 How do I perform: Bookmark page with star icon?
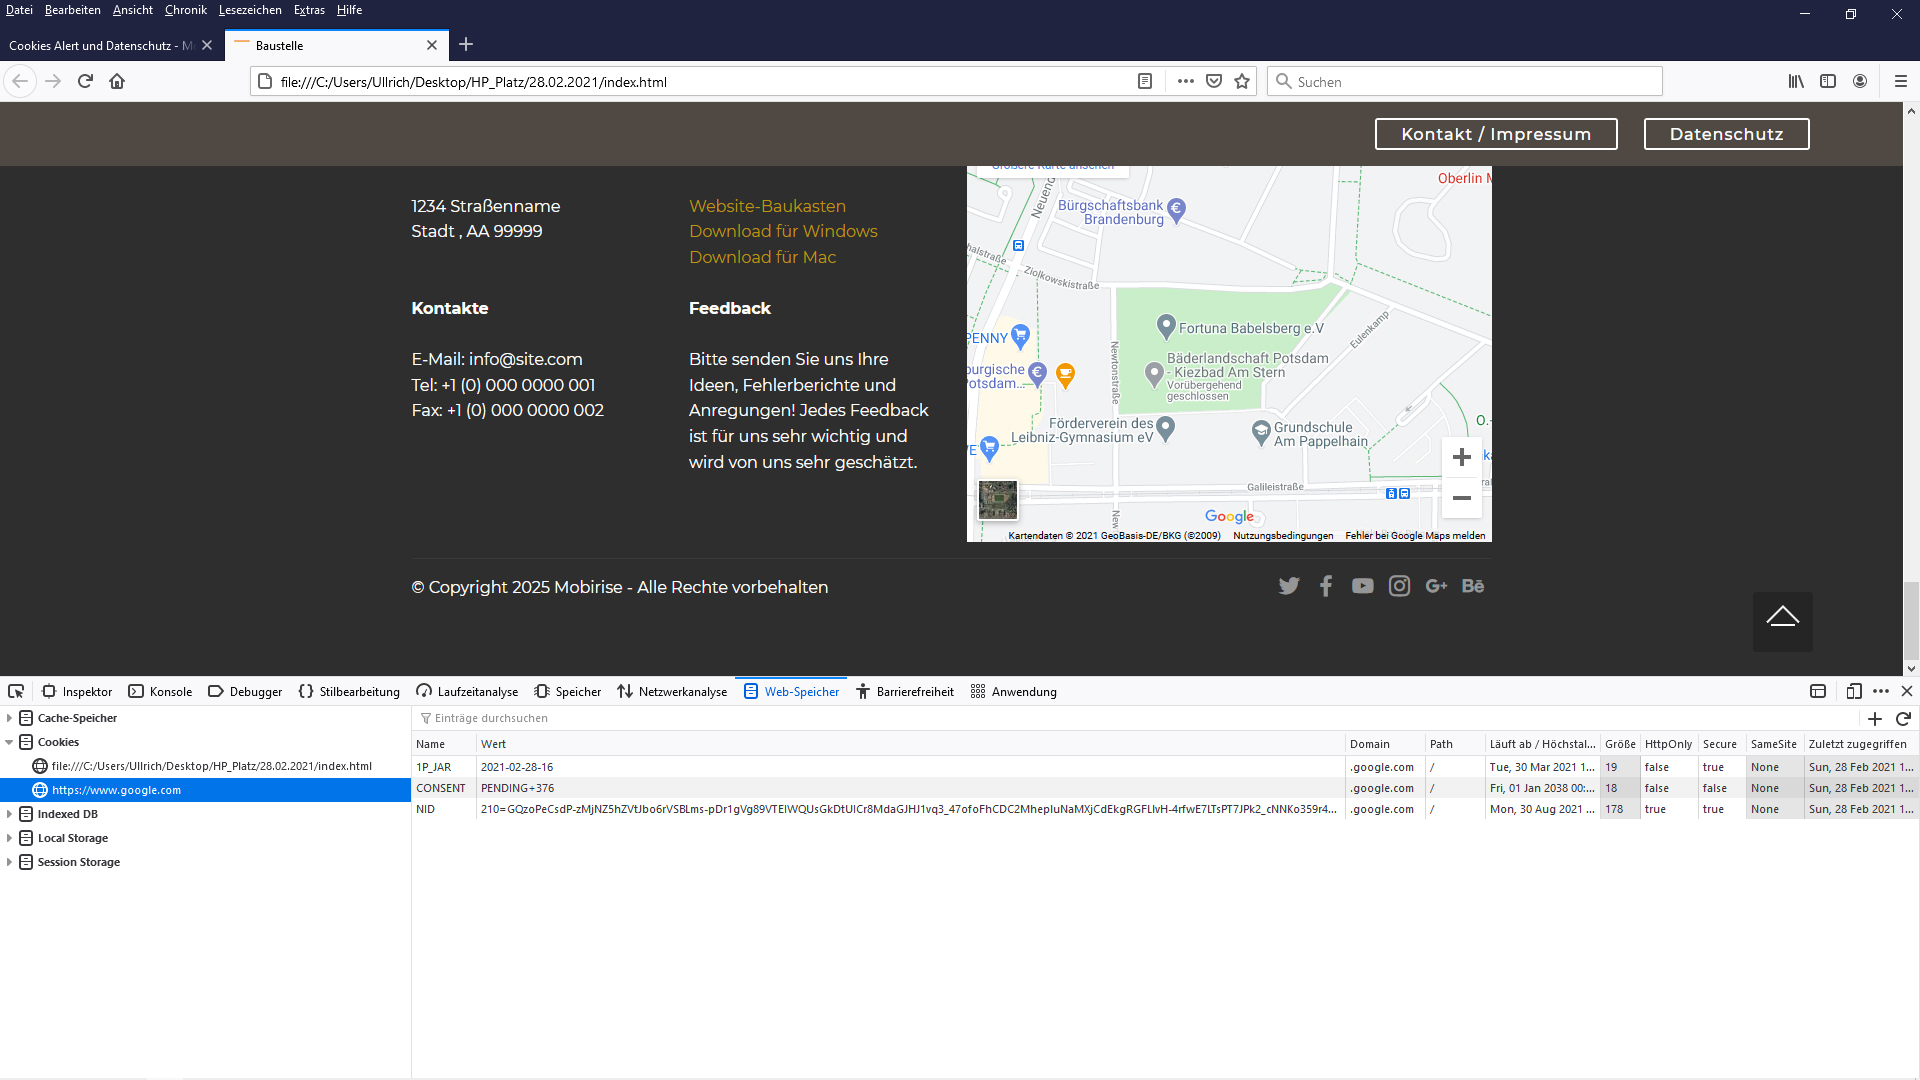pos(1242,82)
